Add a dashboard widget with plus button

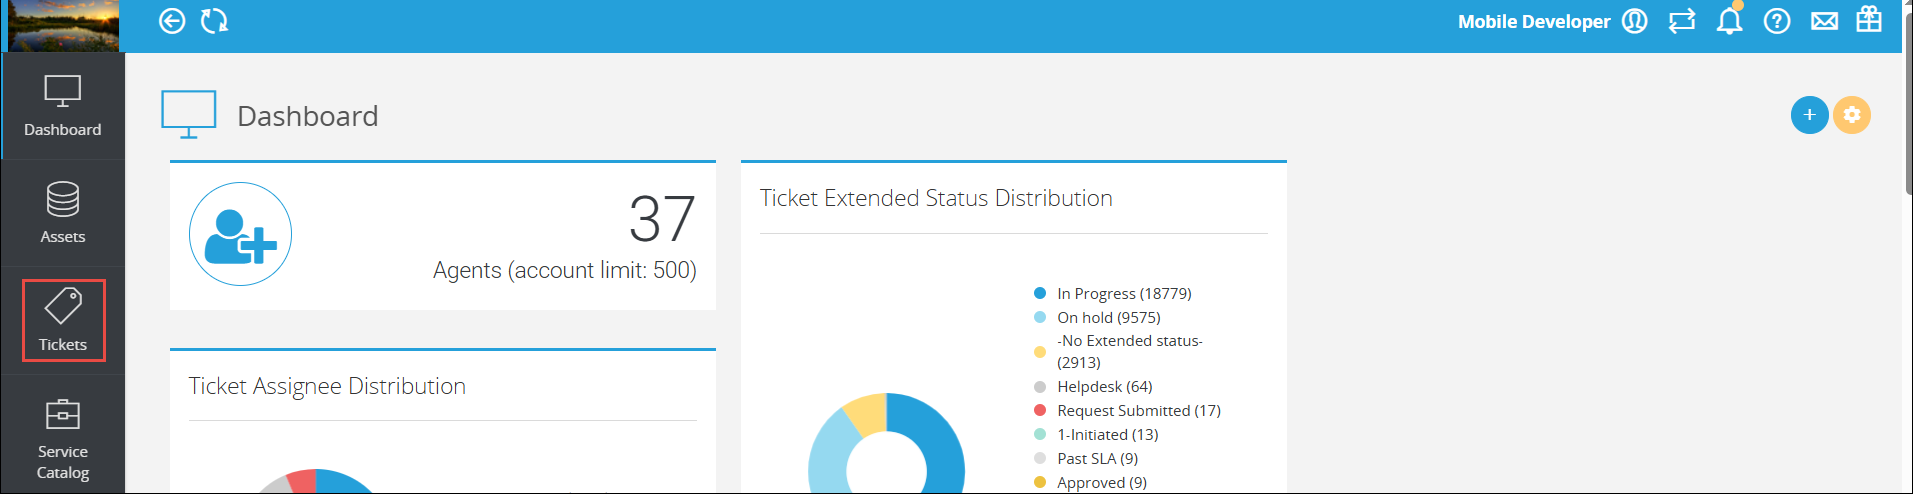1809,115
